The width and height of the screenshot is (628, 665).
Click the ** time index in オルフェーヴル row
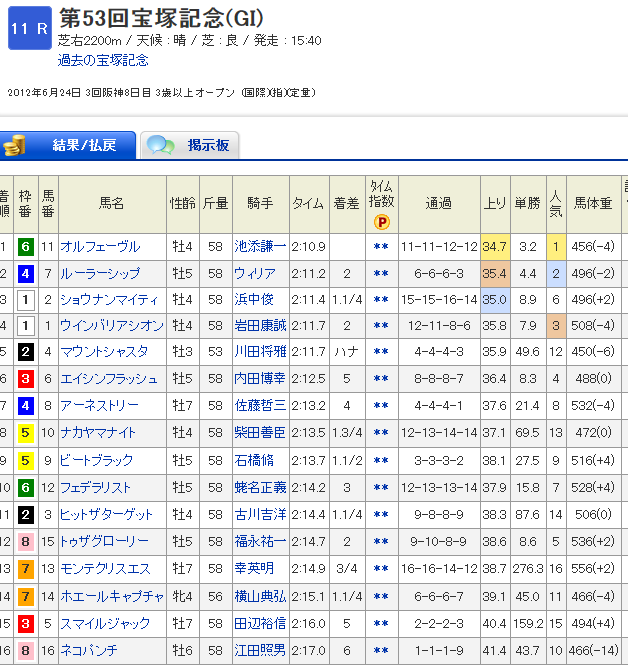381,247
